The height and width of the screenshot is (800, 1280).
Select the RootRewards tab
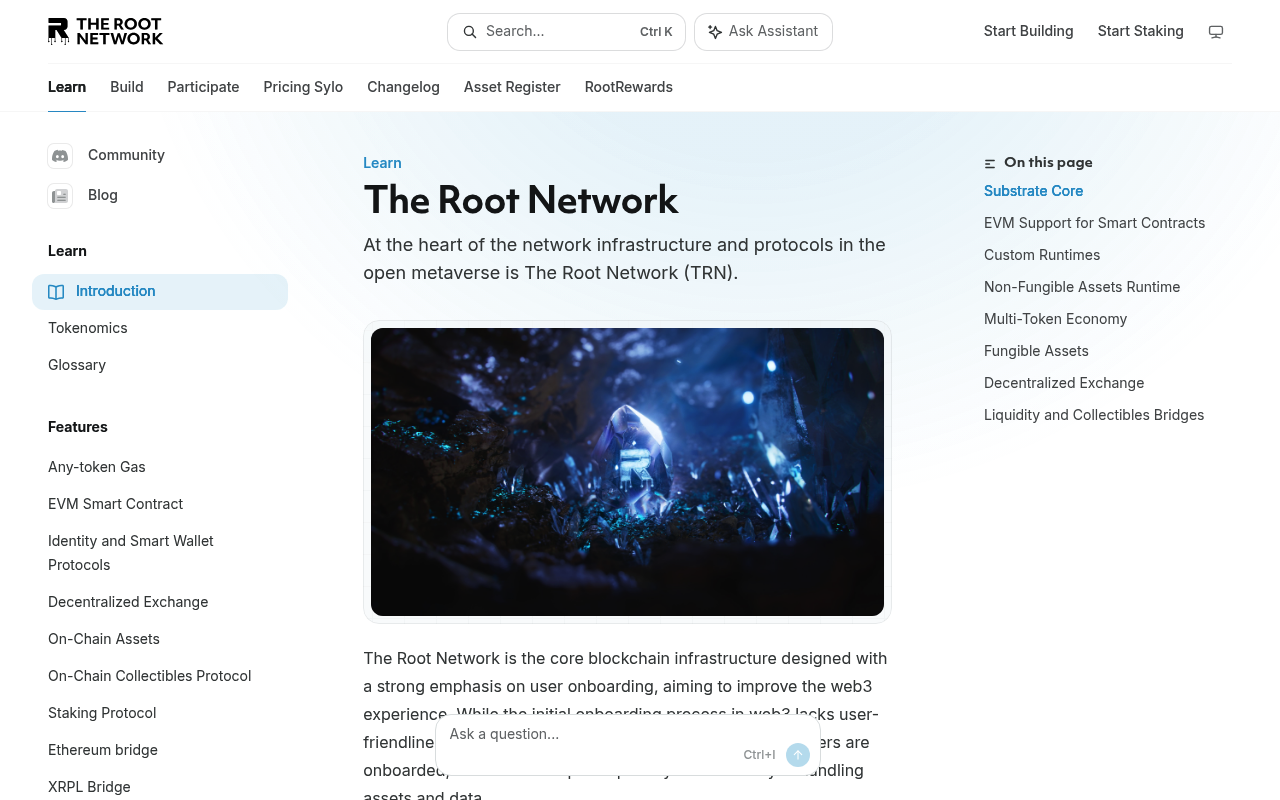click(628, 87)
